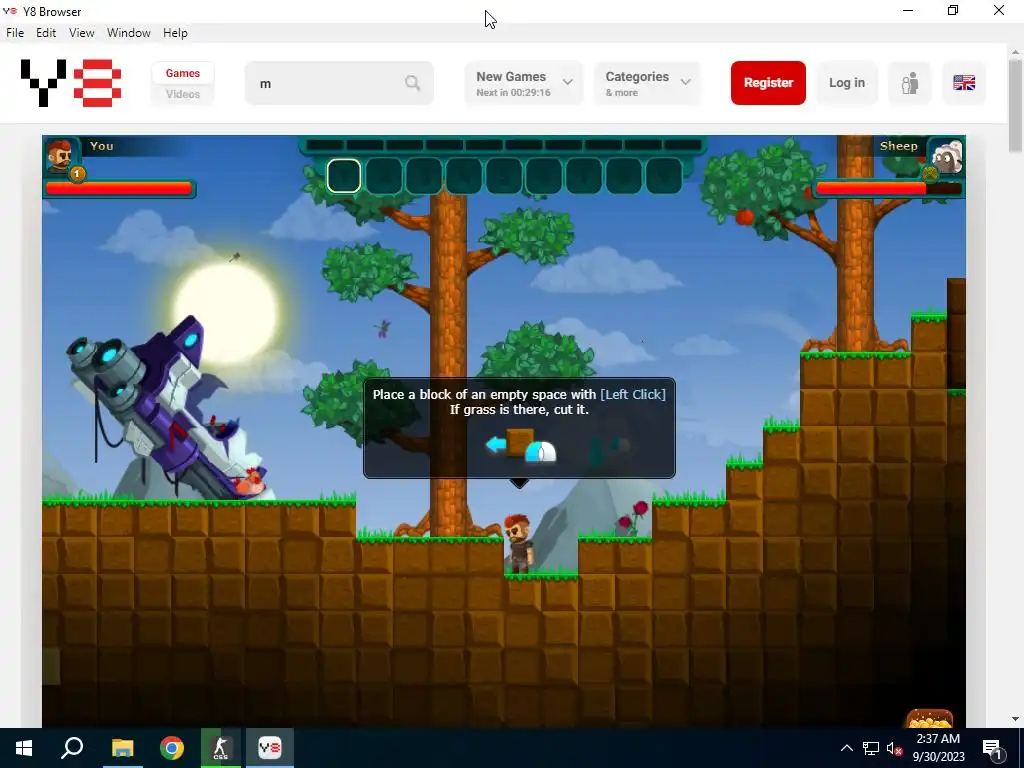Select the fifth hotbar slot
Image resolution: width=1024 pixels, height=768 pixels.
click(504, 176)
